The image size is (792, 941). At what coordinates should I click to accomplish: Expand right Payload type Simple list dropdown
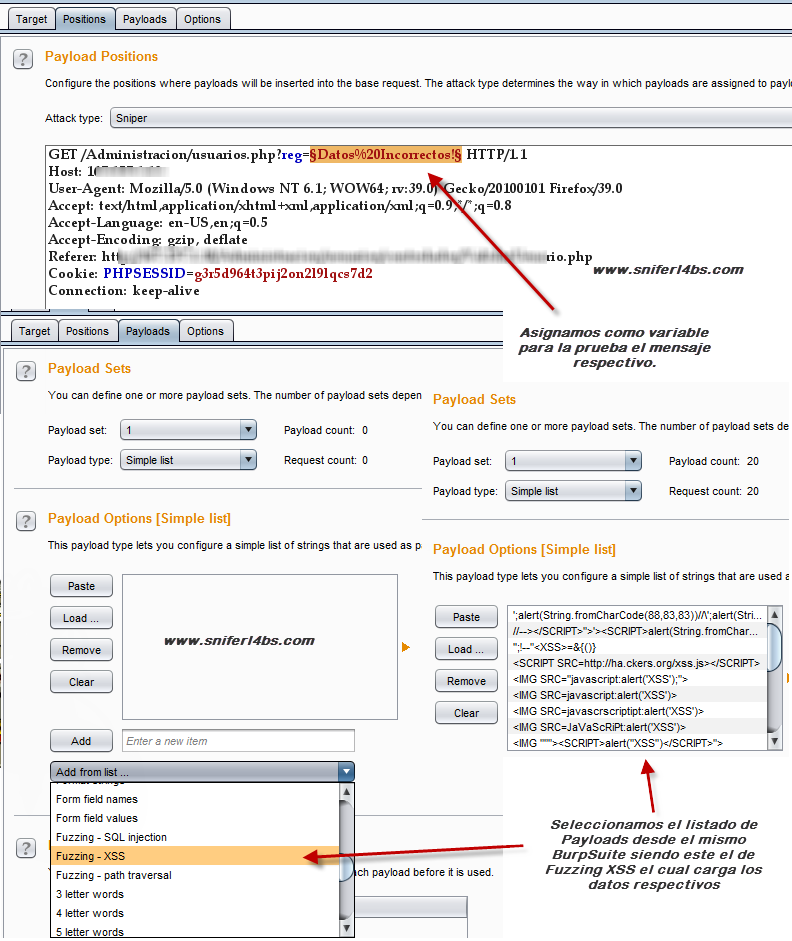pos(573,492)
